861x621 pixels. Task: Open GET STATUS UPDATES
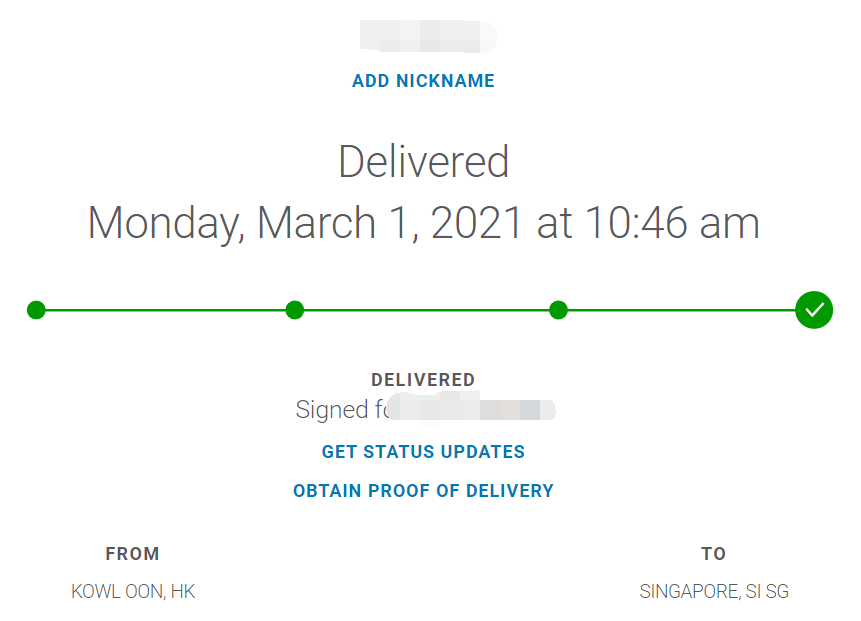(x=423, y=451)
